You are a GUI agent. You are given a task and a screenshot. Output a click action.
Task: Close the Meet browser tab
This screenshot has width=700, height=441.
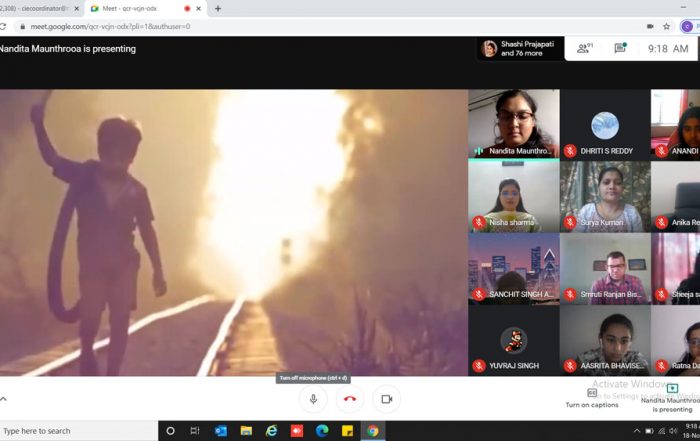(x=199, y=8)
